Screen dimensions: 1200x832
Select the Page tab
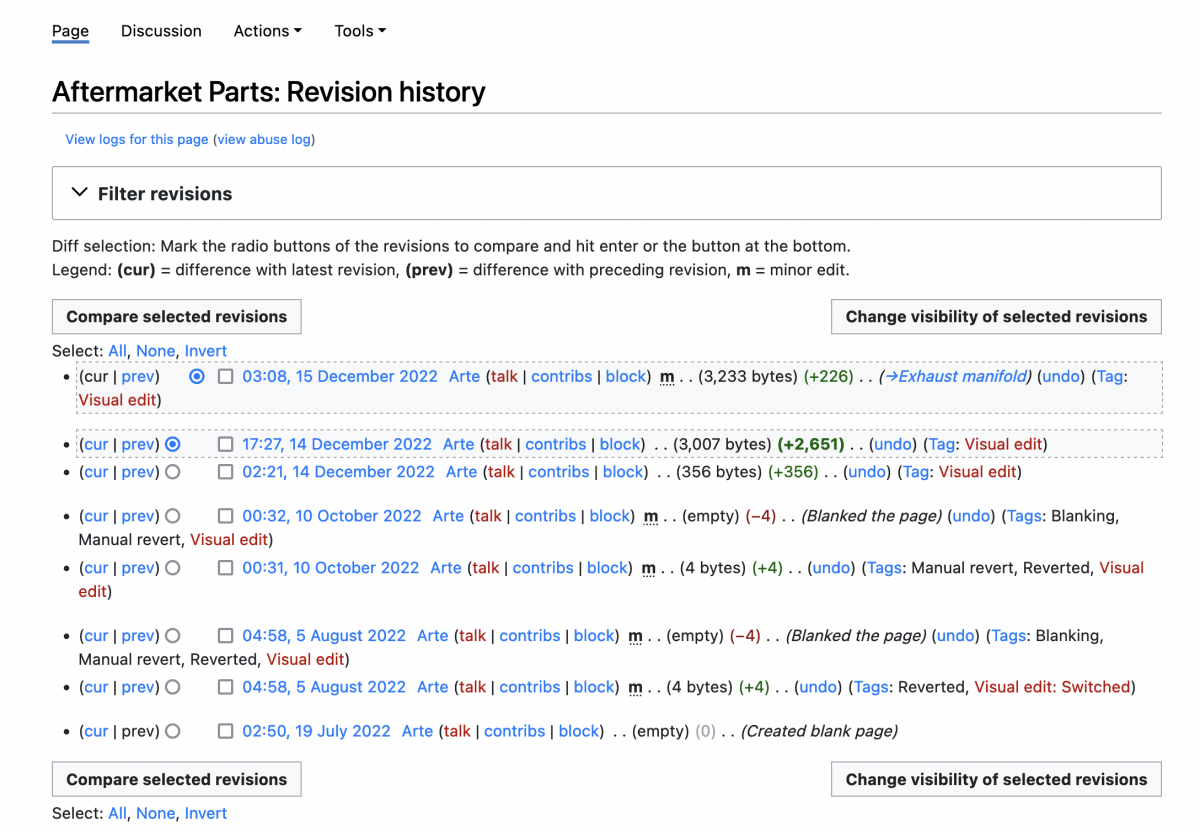tap(69, 31)
